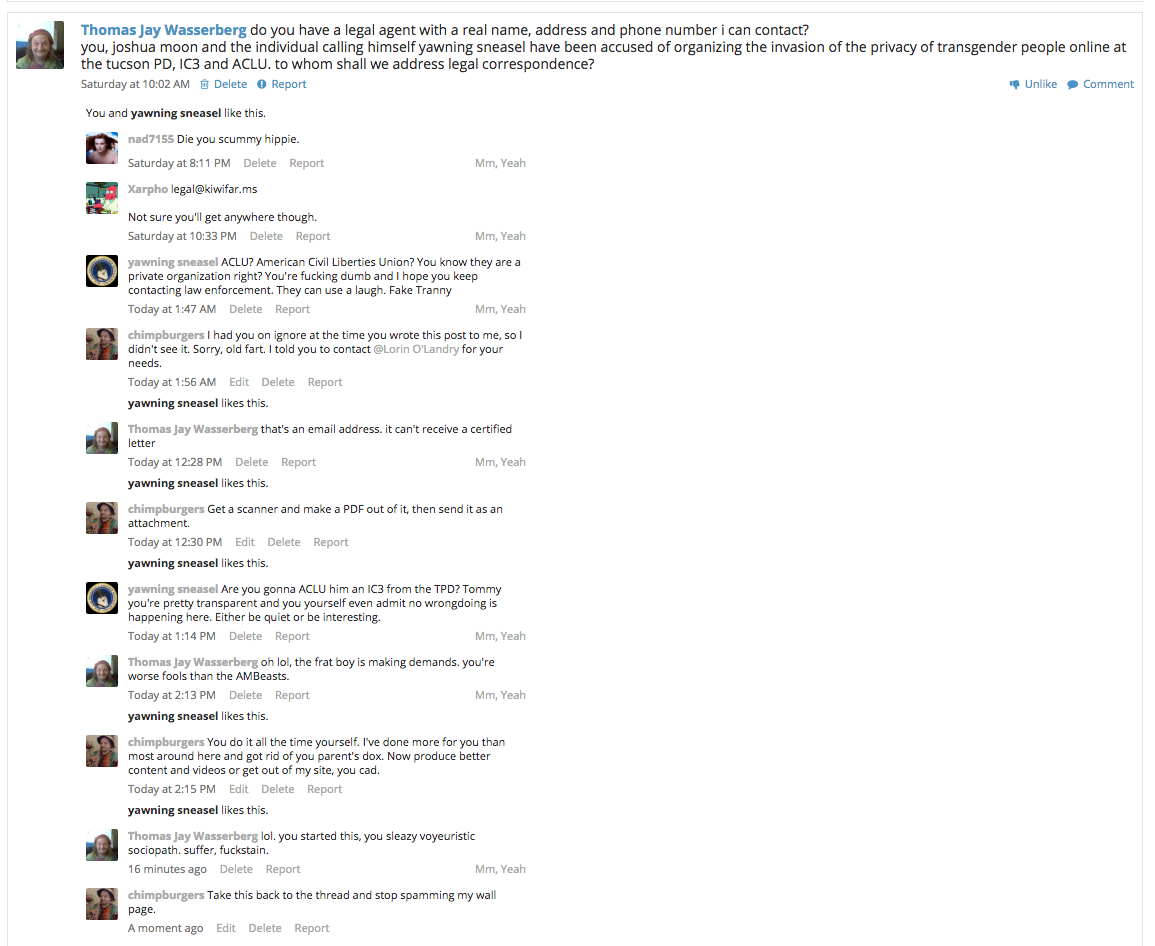Click nad7155's avatar thumbnail

tap(102, 148)
